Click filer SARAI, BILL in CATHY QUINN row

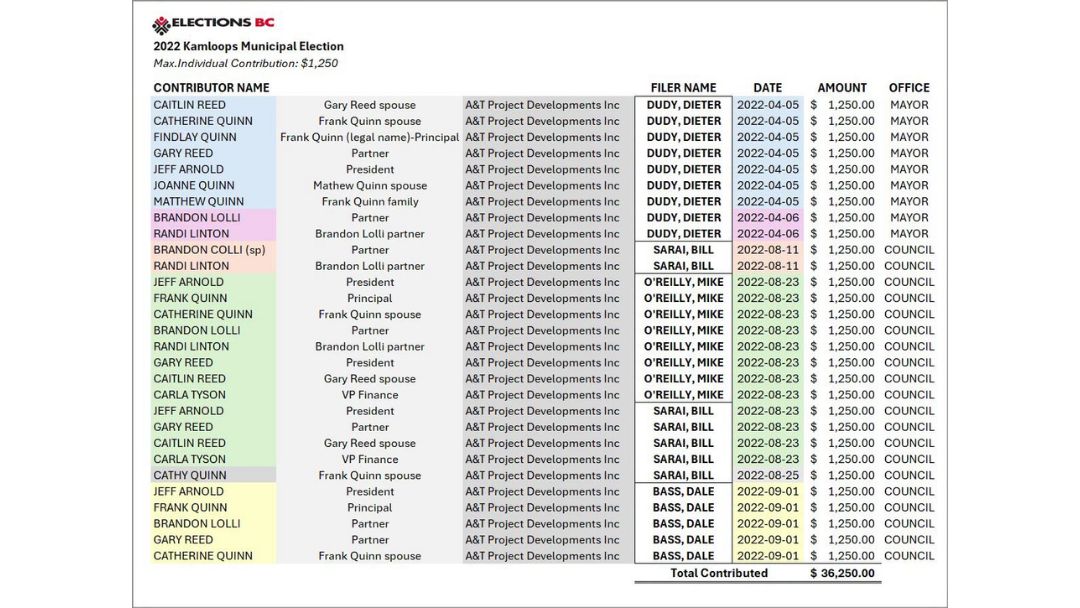pos(683,475)
